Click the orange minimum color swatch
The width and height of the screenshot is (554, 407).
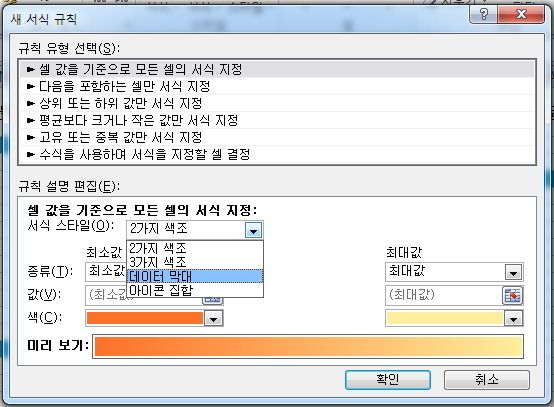click(x=145, y=318)
